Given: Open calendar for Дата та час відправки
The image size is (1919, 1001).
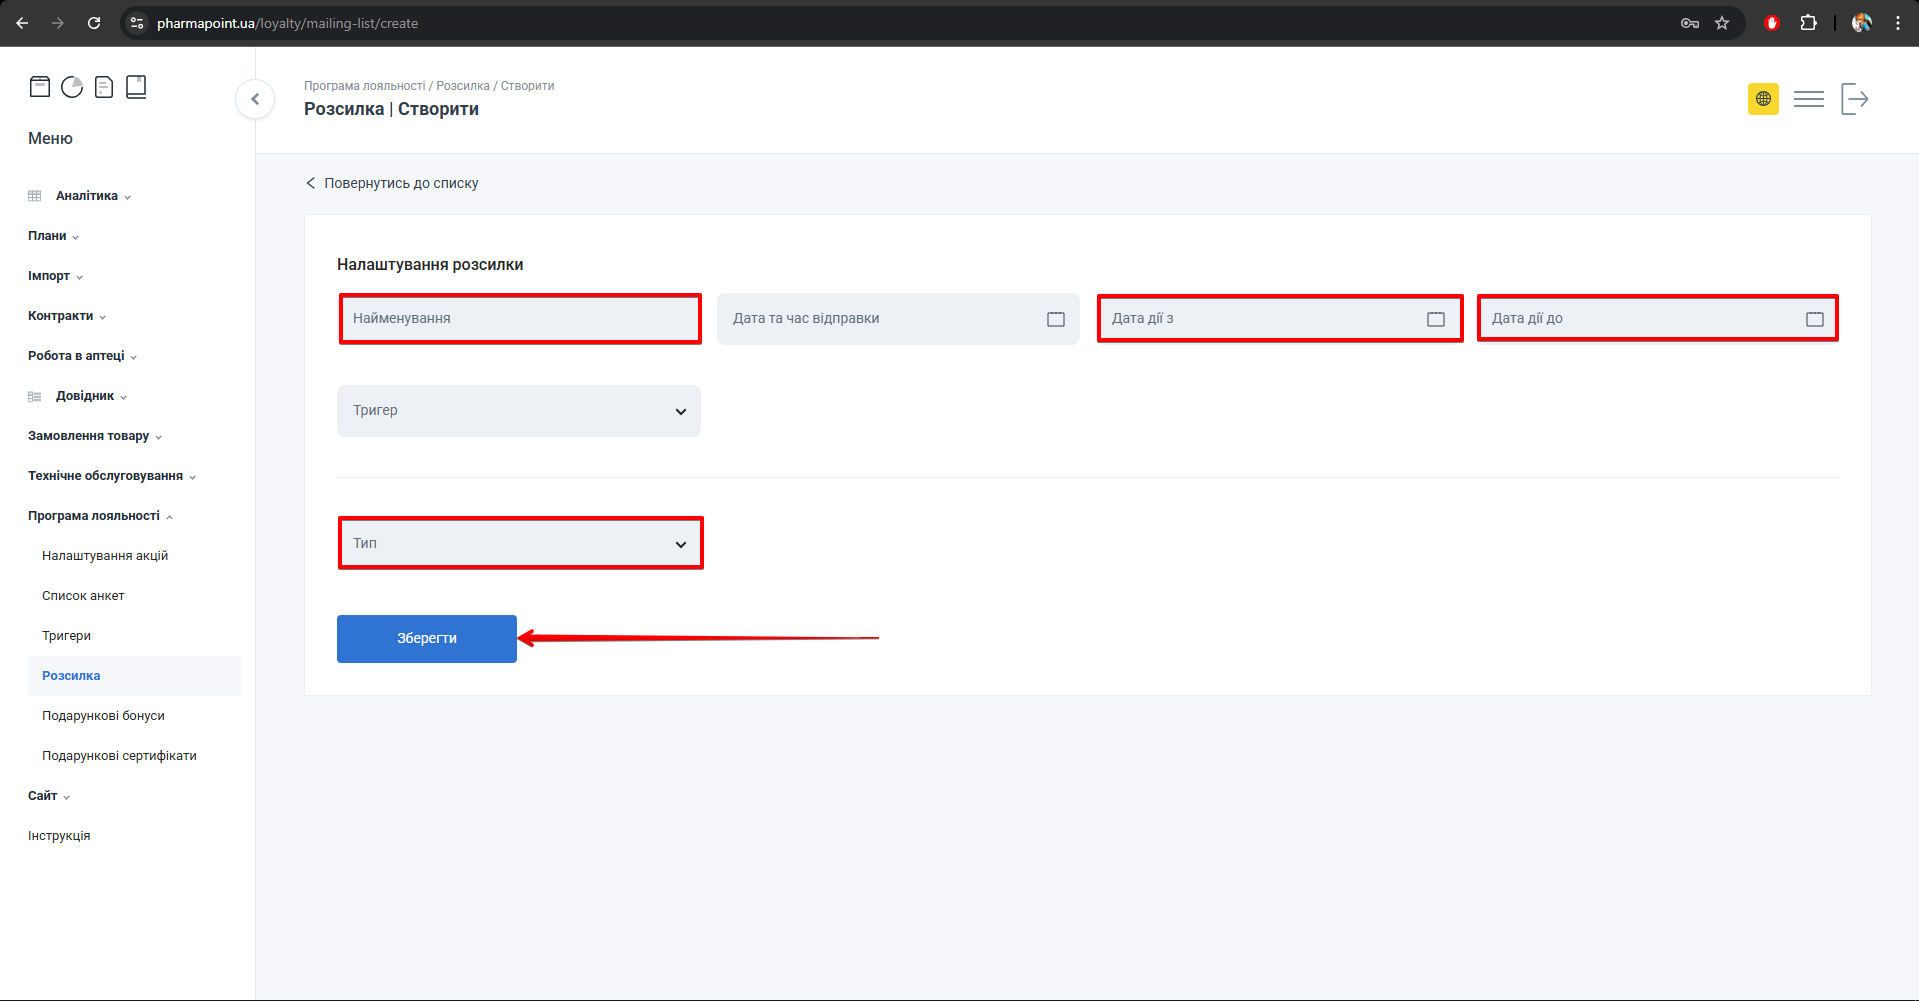Looking at the screenshot, I should pos(1055,319).
